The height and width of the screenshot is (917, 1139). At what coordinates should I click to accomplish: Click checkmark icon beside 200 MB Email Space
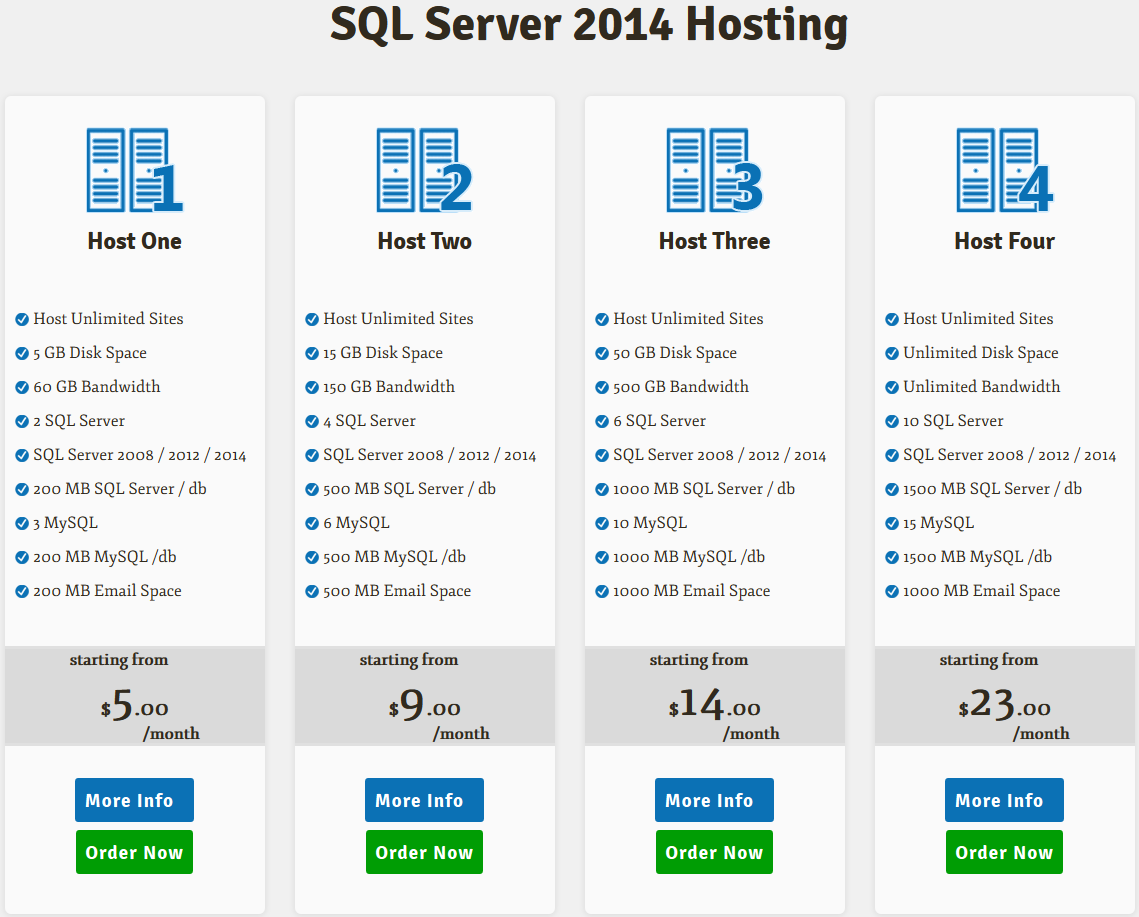22,591
